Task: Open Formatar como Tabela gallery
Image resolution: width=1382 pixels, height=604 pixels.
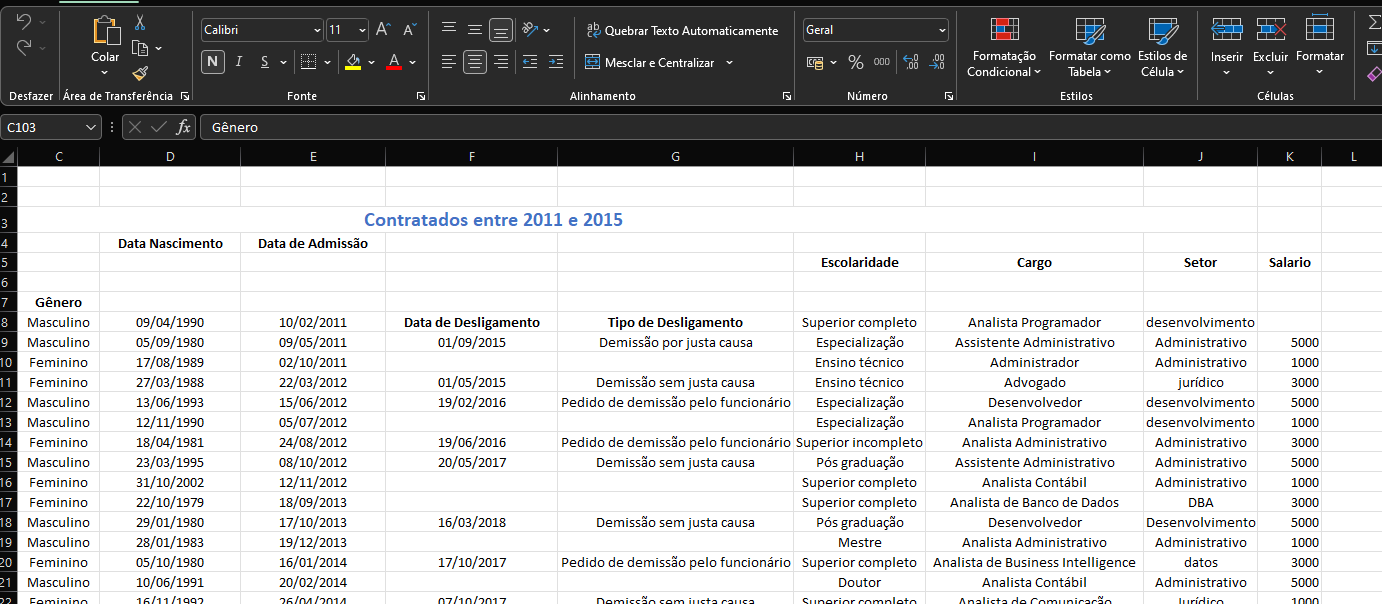Action: tap(1090, 48)
